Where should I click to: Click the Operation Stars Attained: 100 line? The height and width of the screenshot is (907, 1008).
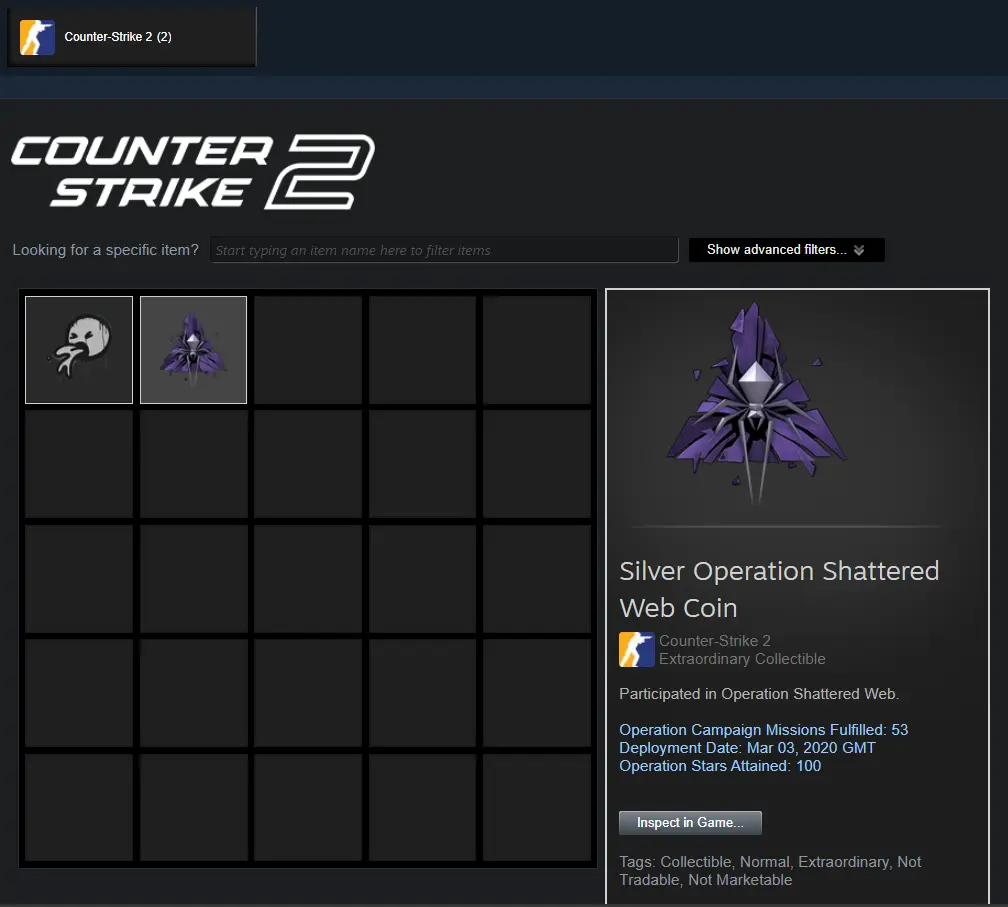click(x=720, y=766)
